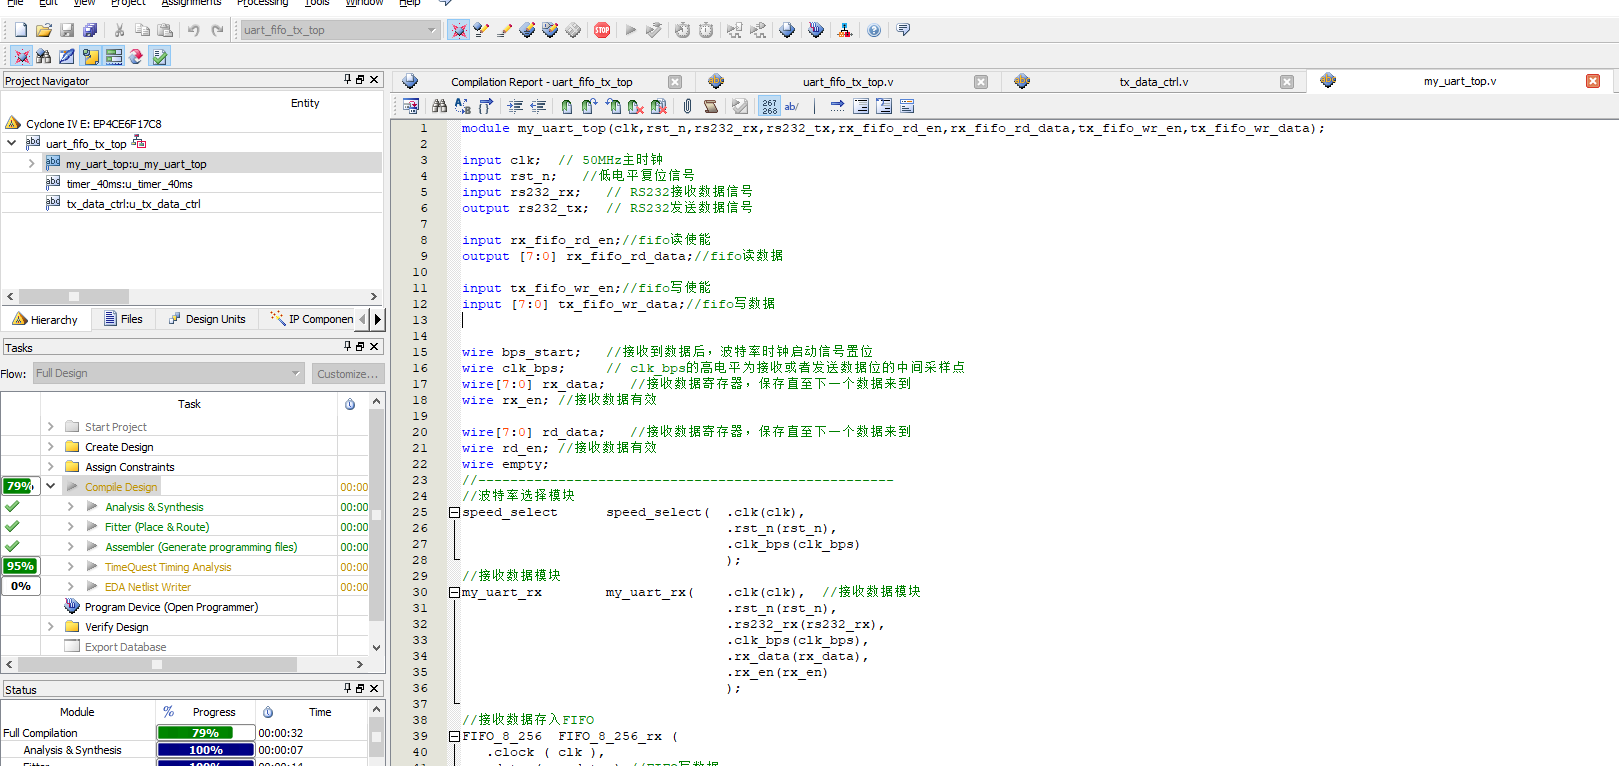Screen dimensions: 1619x766
Task: Collapse FIFO_8_256 code fold at line 39
Action: click(454, 736)
